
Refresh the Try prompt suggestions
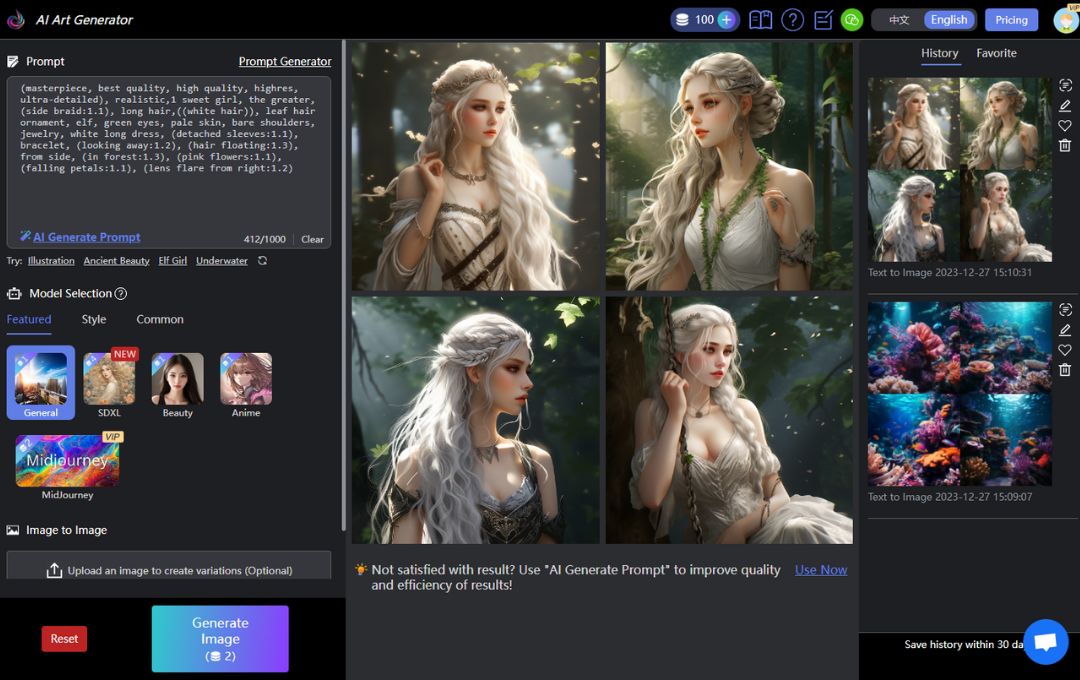262,260
